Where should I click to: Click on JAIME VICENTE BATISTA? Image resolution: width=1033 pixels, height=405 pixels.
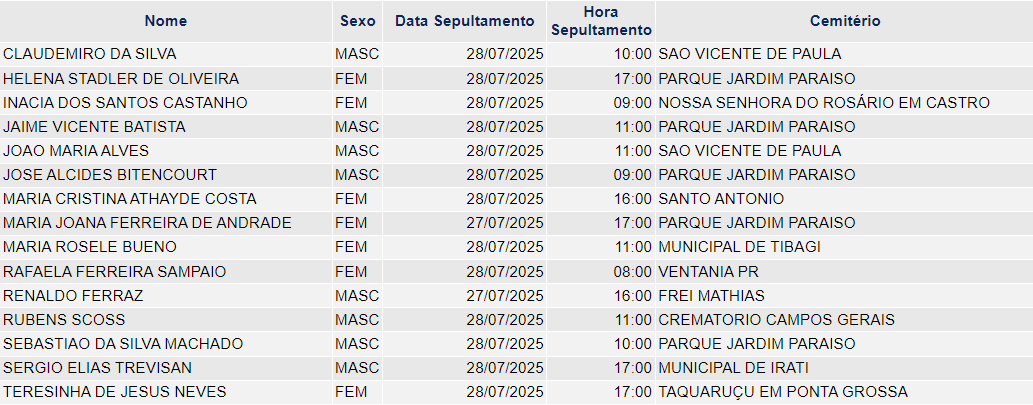(x=94, y=126)
